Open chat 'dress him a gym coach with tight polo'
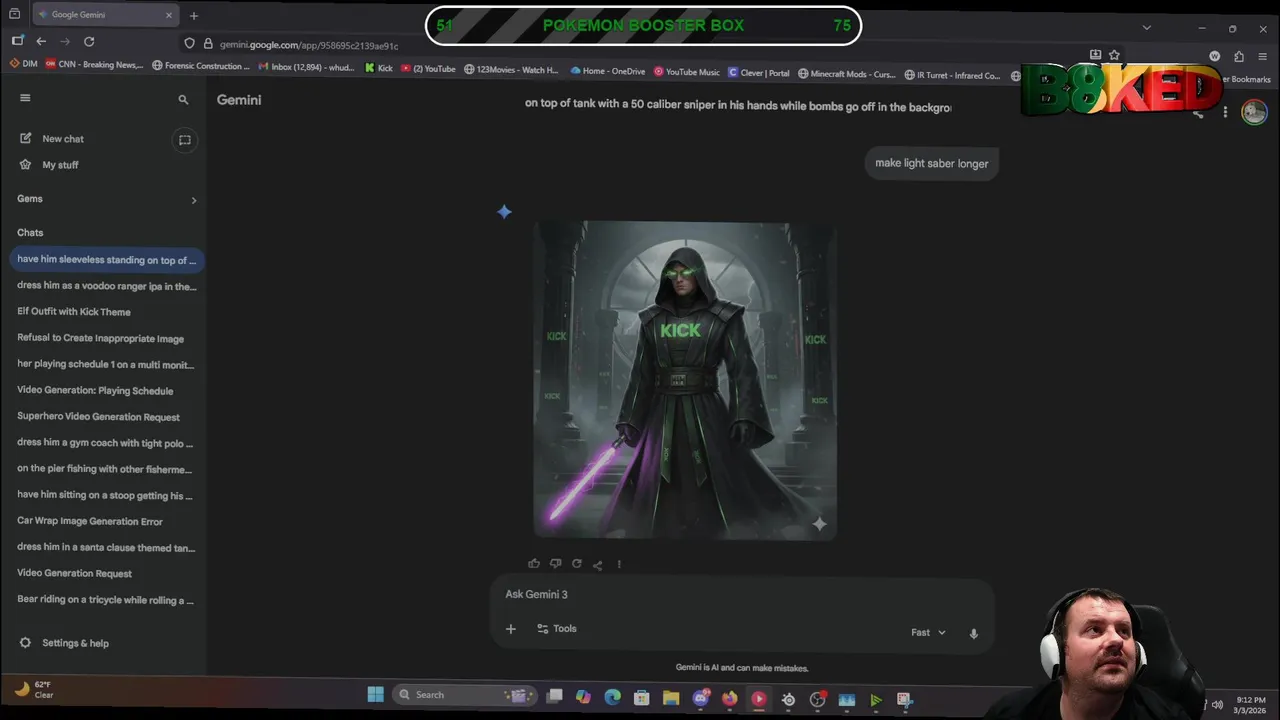Image resolution: width=1280 pixels, height=720 pixels. [x=107, y=443]
